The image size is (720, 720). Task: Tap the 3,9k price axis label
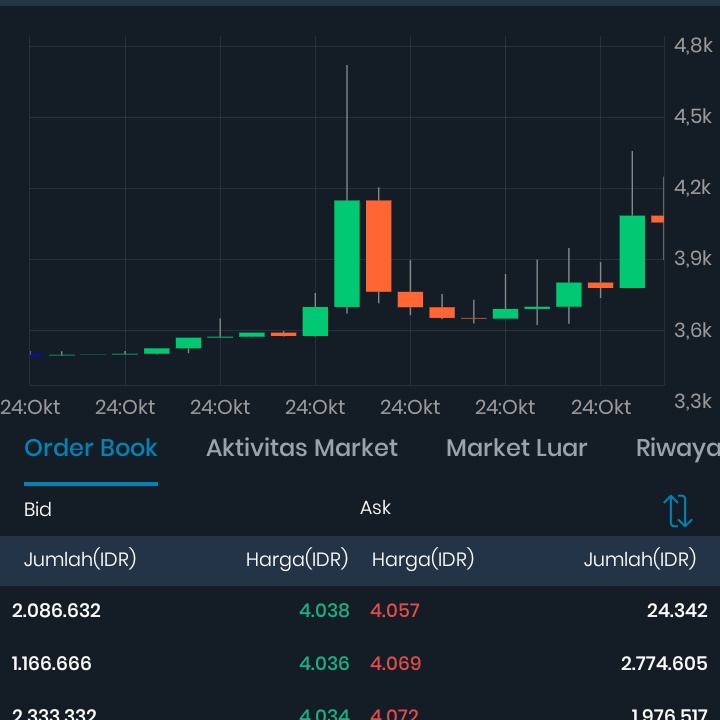pos(693,259)
